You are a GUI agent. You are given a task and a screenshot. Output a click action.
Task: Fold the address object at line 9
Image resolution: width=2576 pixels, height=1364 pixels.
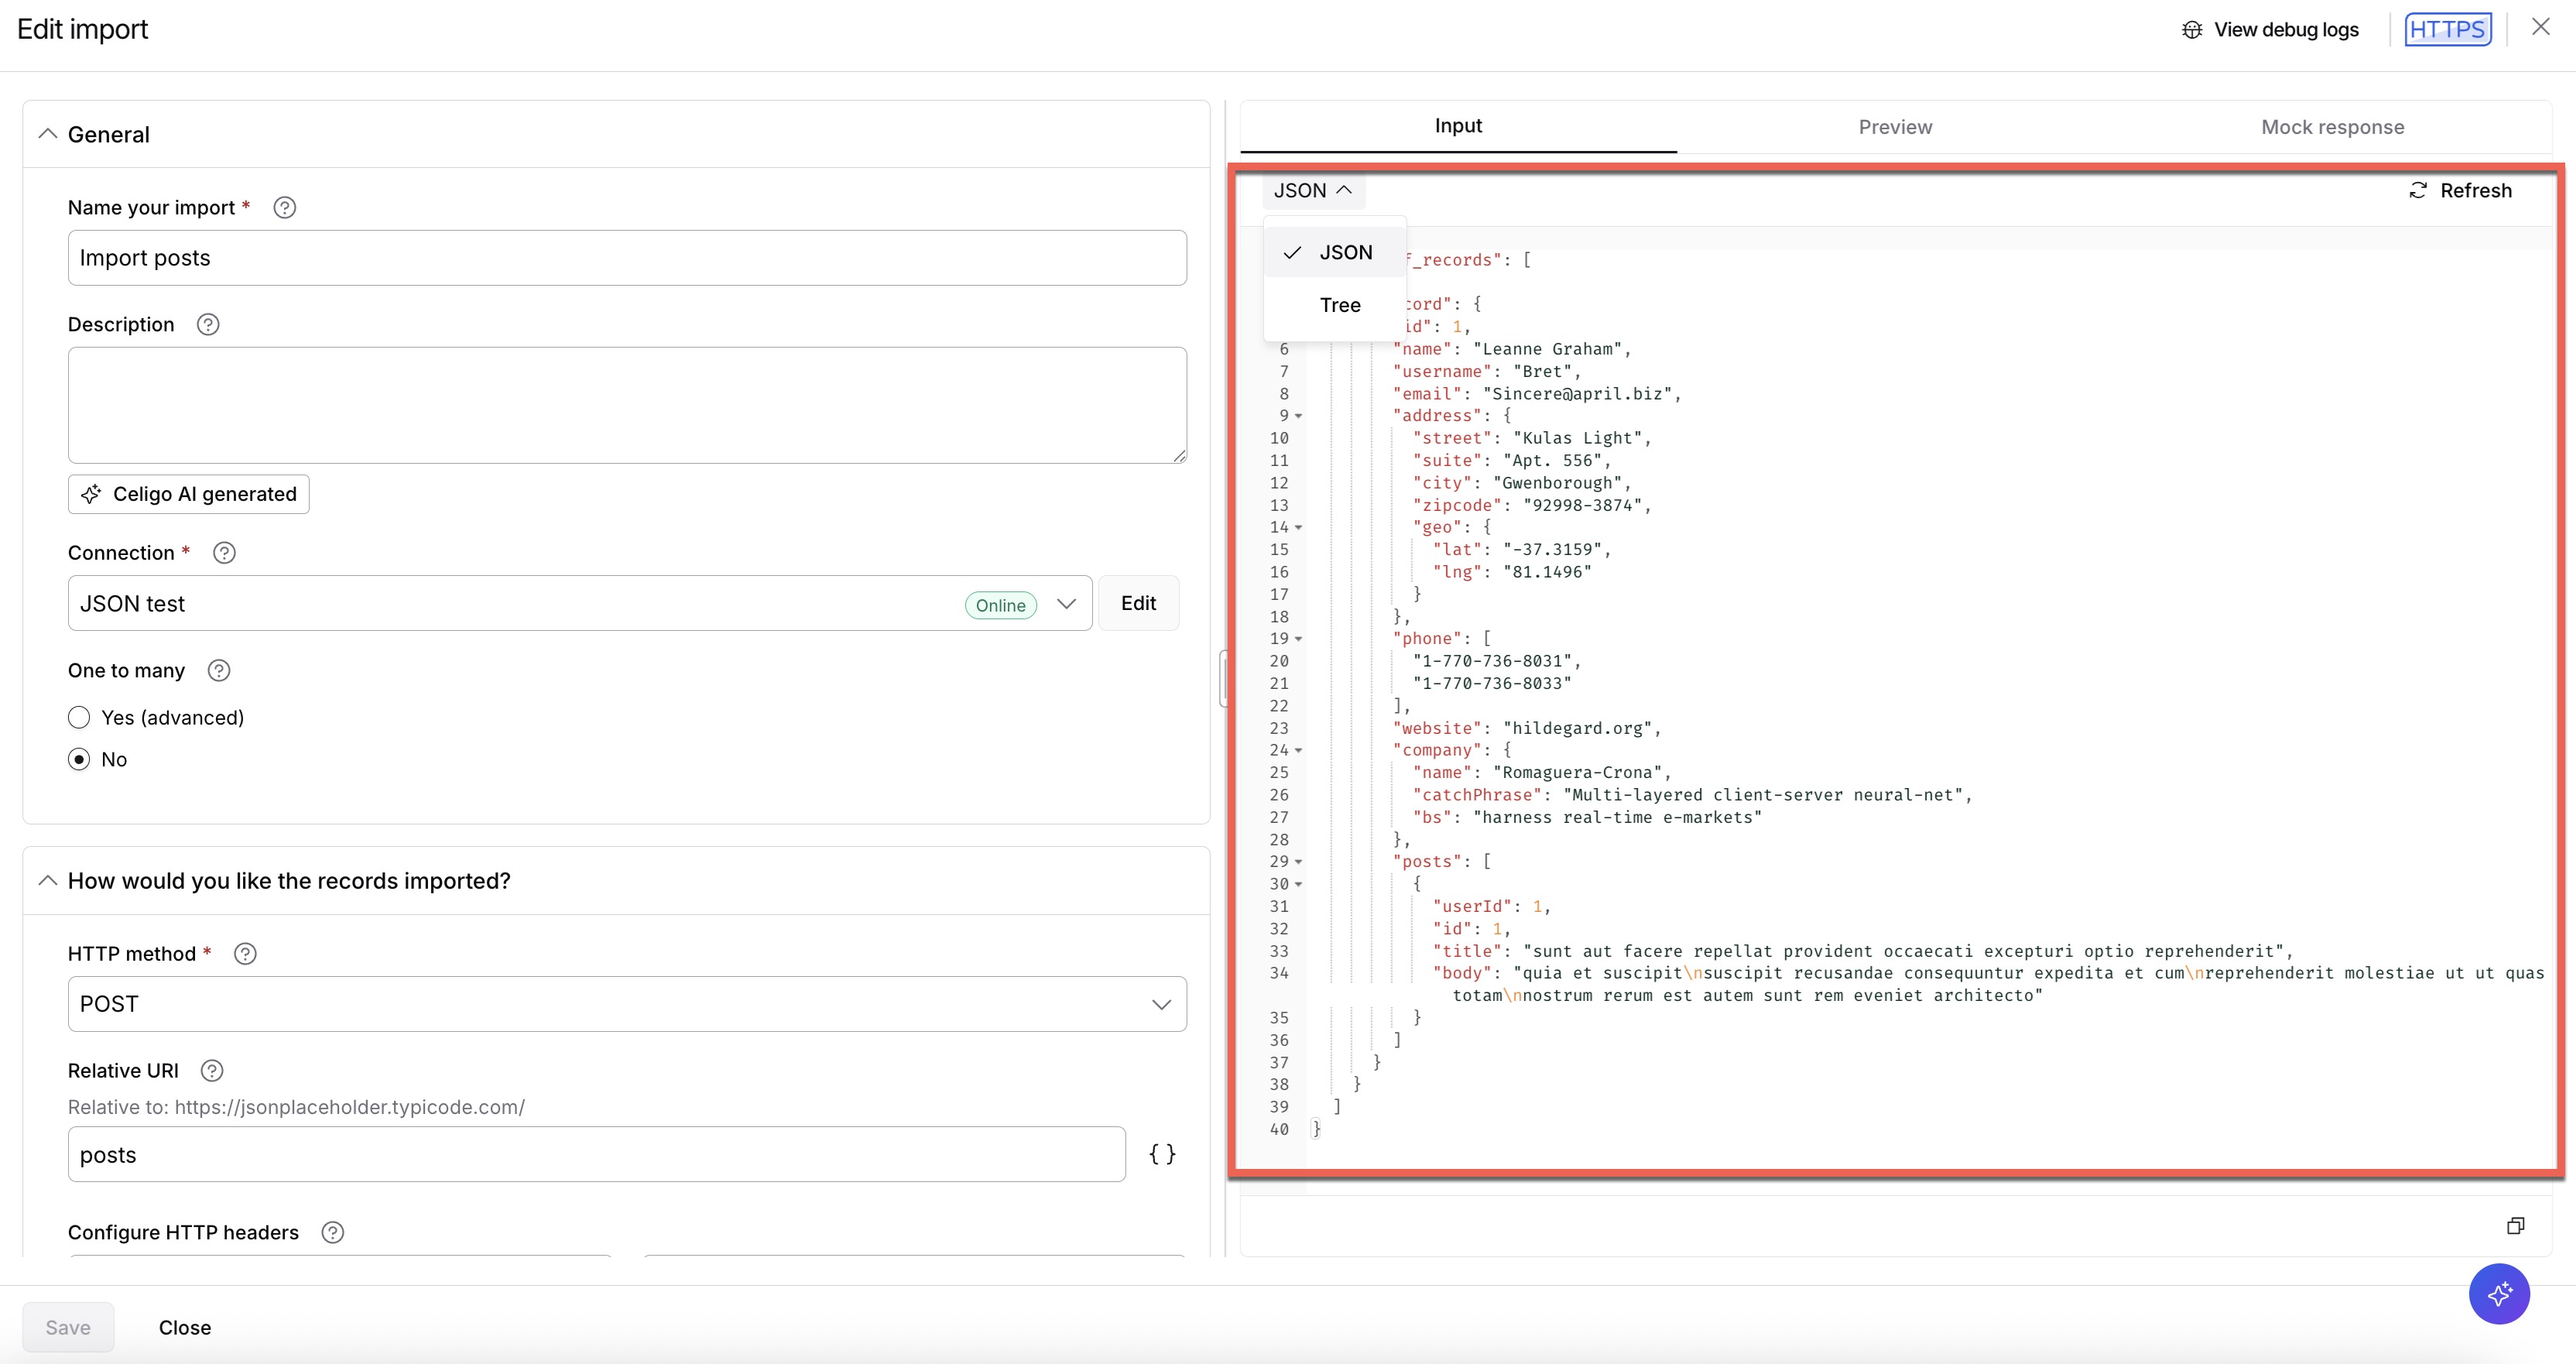(1298, 416)
